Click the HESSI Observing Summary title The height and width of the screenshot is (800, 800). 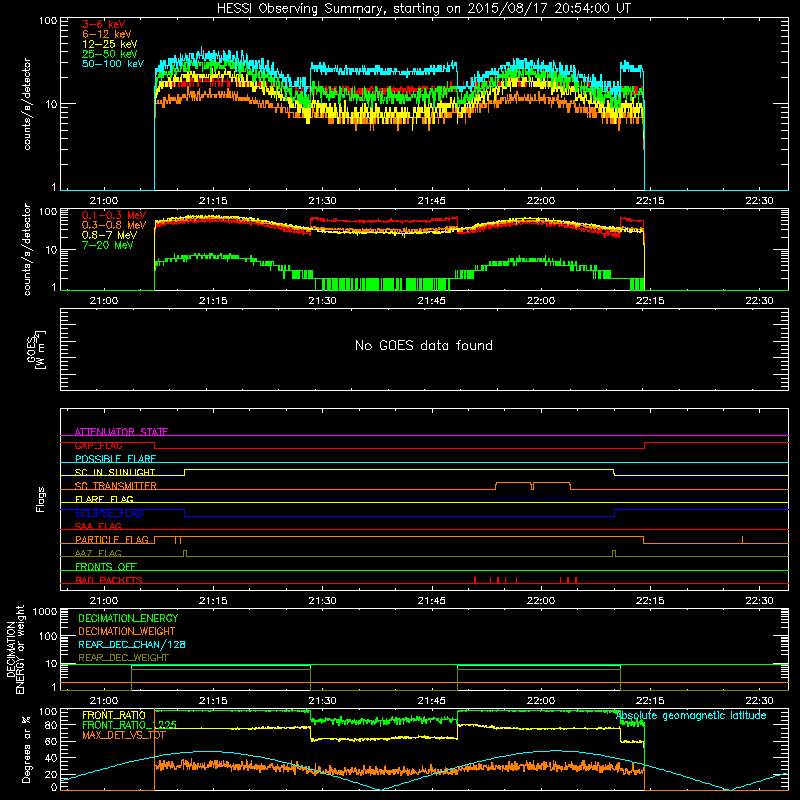coord(424,9)
